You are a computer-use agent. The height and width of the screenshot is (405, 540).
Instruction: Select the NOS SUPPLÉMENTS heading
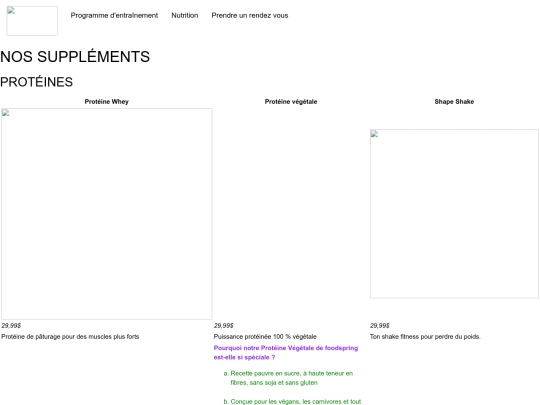(x=75, y=57)
